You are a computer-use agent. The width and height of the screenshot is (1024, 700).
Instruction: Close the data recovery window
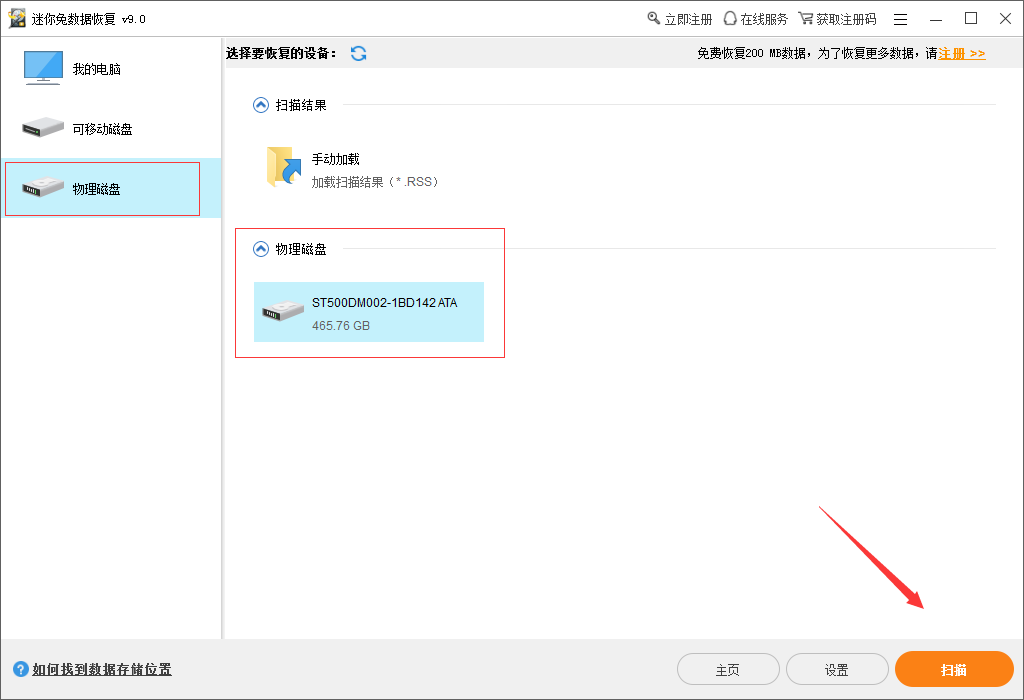click(1006, 18)
